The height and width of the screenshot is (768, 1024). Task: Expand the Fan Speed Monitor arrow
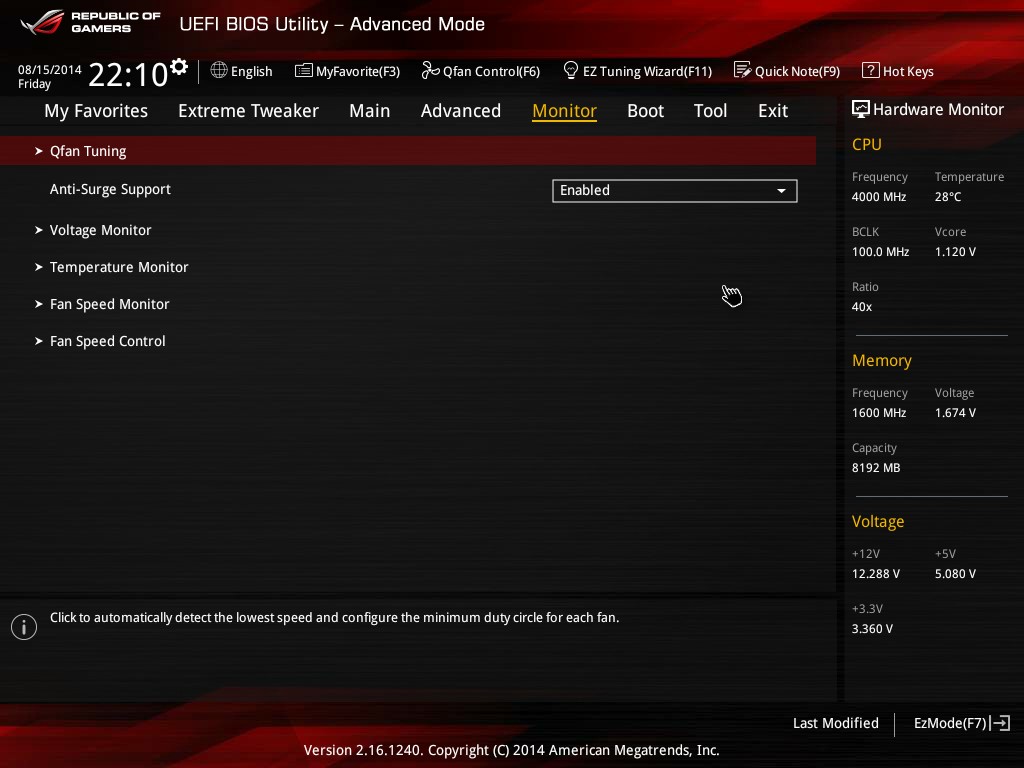(39, 304)
